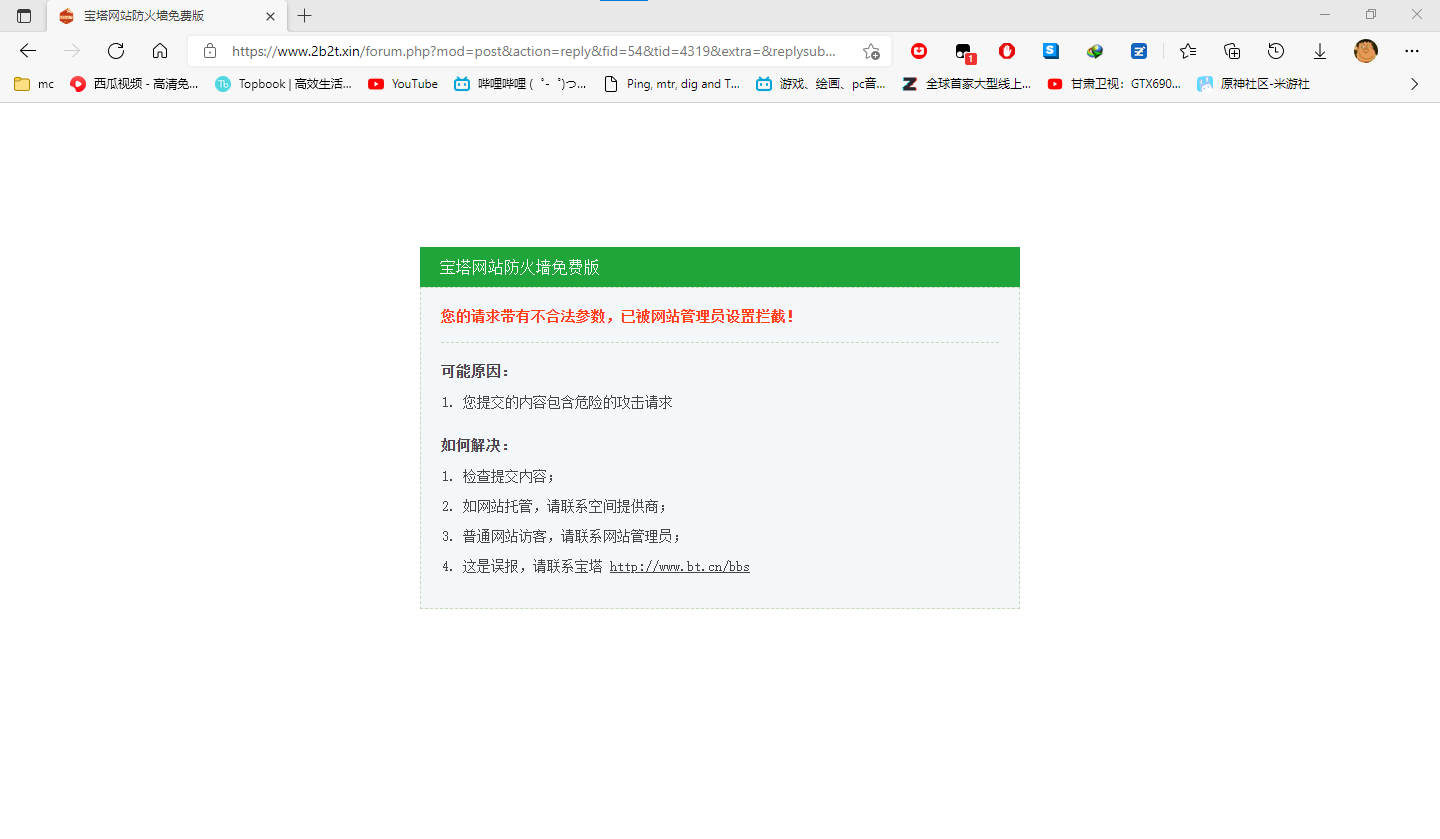Open browser Favorites list

[x=1187, y=51]
